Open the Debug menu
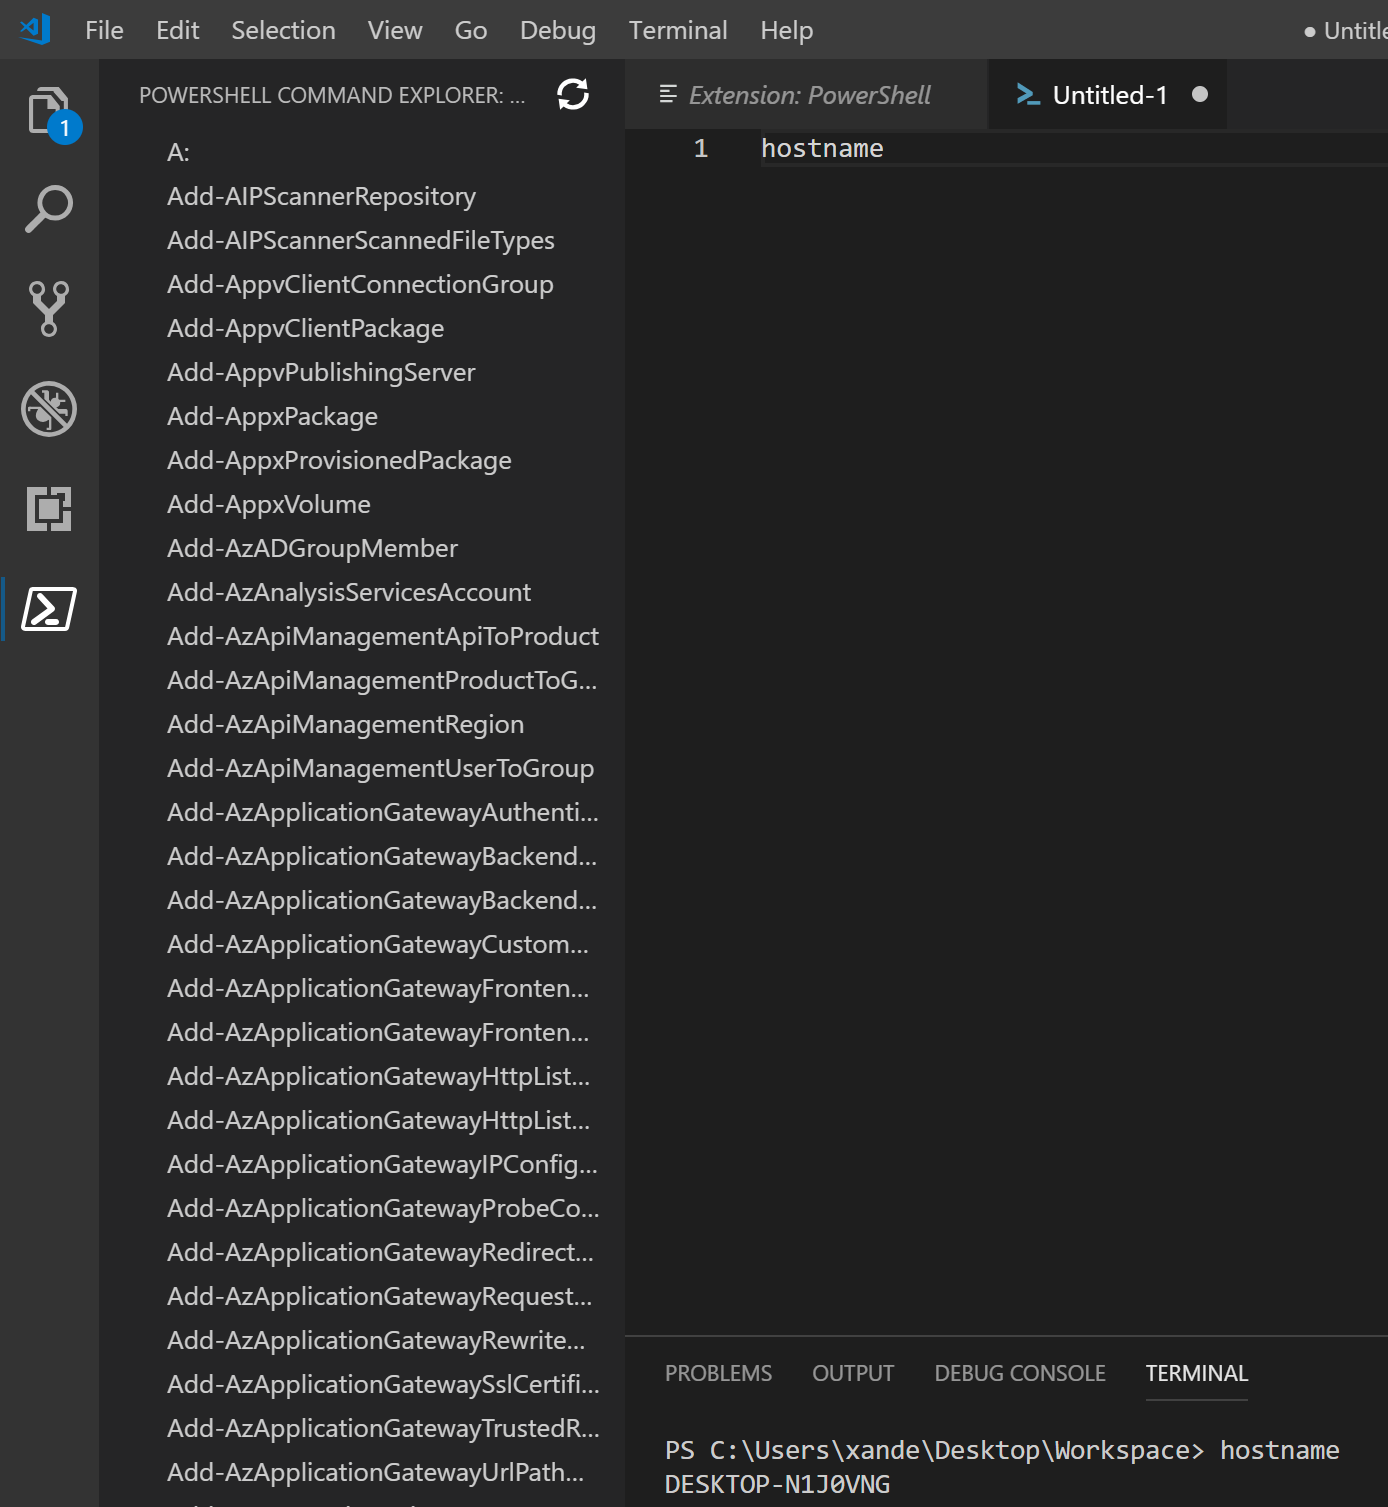This screenshot has height=1507, width=1388. tap(557, 29)
